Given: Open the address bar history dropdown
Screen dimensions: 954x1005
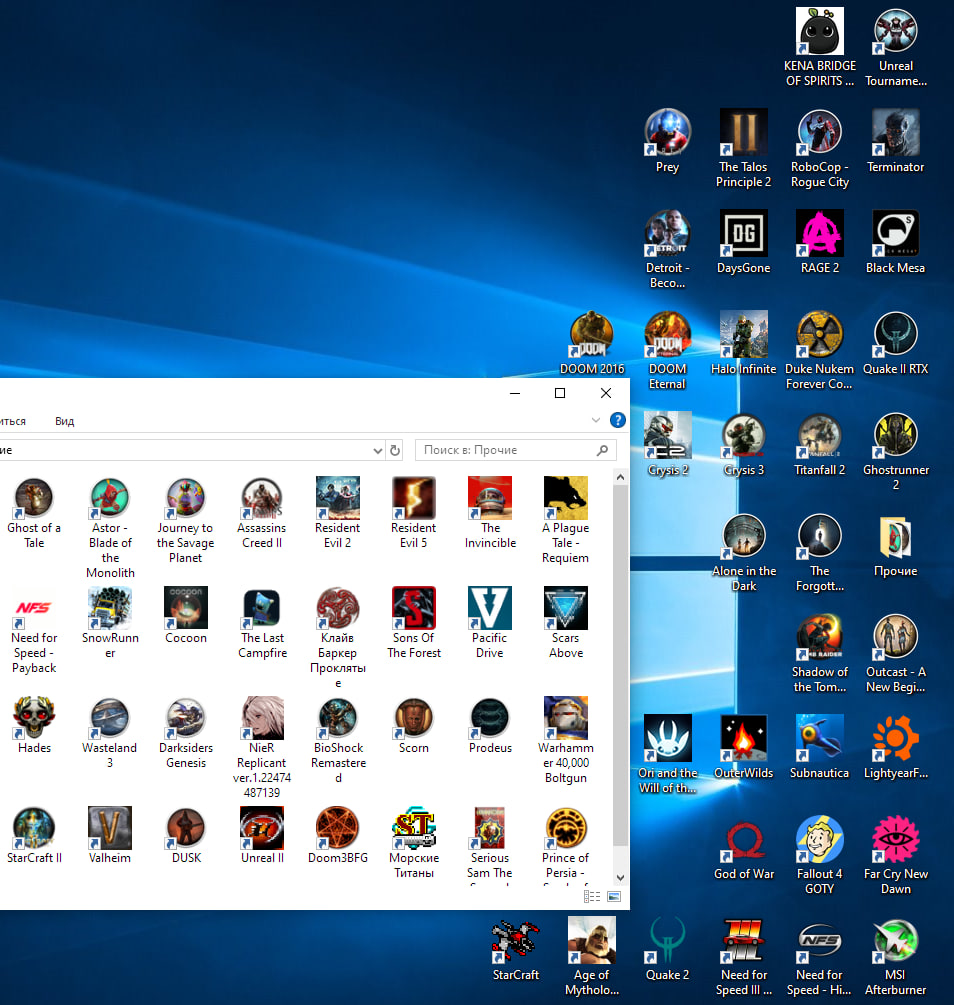Looking at the screenshot, I should coord(378,451).
